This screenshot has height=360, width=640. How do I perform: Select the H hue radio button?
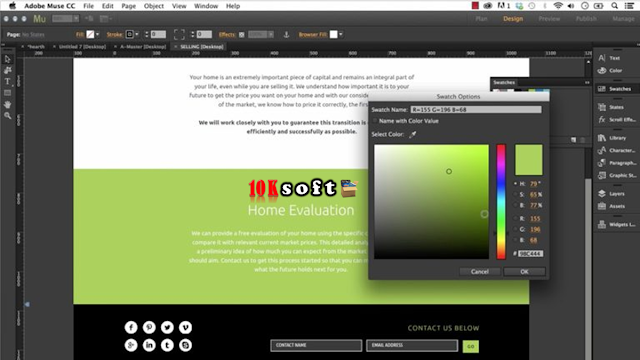515,184
